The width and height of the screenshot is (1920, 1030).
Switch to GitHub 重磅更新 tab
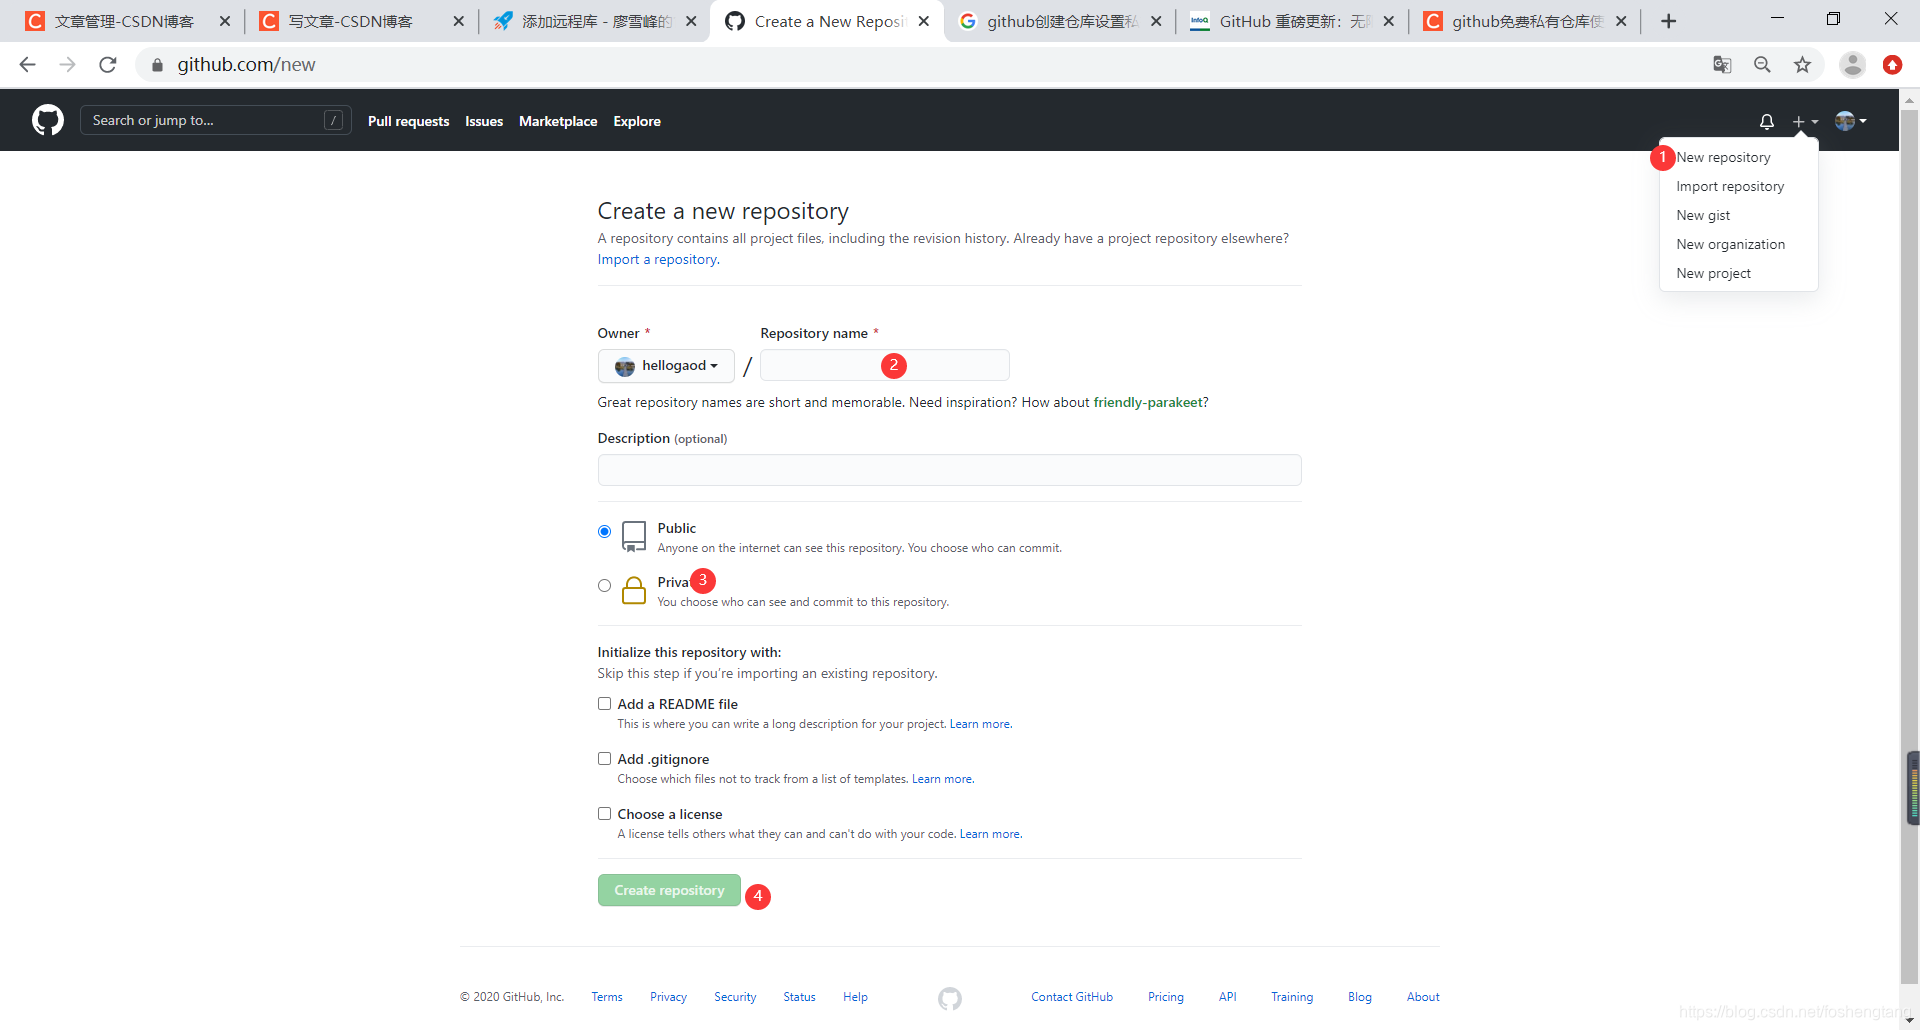click(1294, 21)
